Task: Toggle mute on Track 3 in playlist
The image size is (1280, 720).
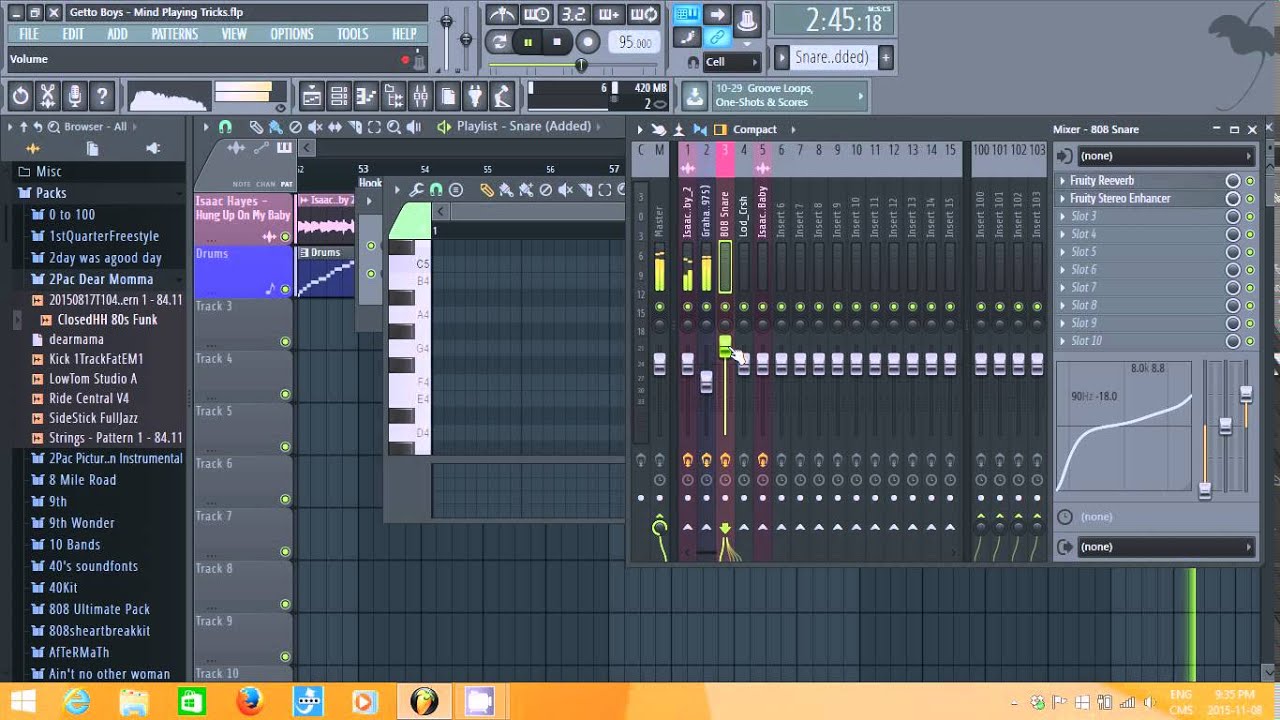Action: click(285, 342)
